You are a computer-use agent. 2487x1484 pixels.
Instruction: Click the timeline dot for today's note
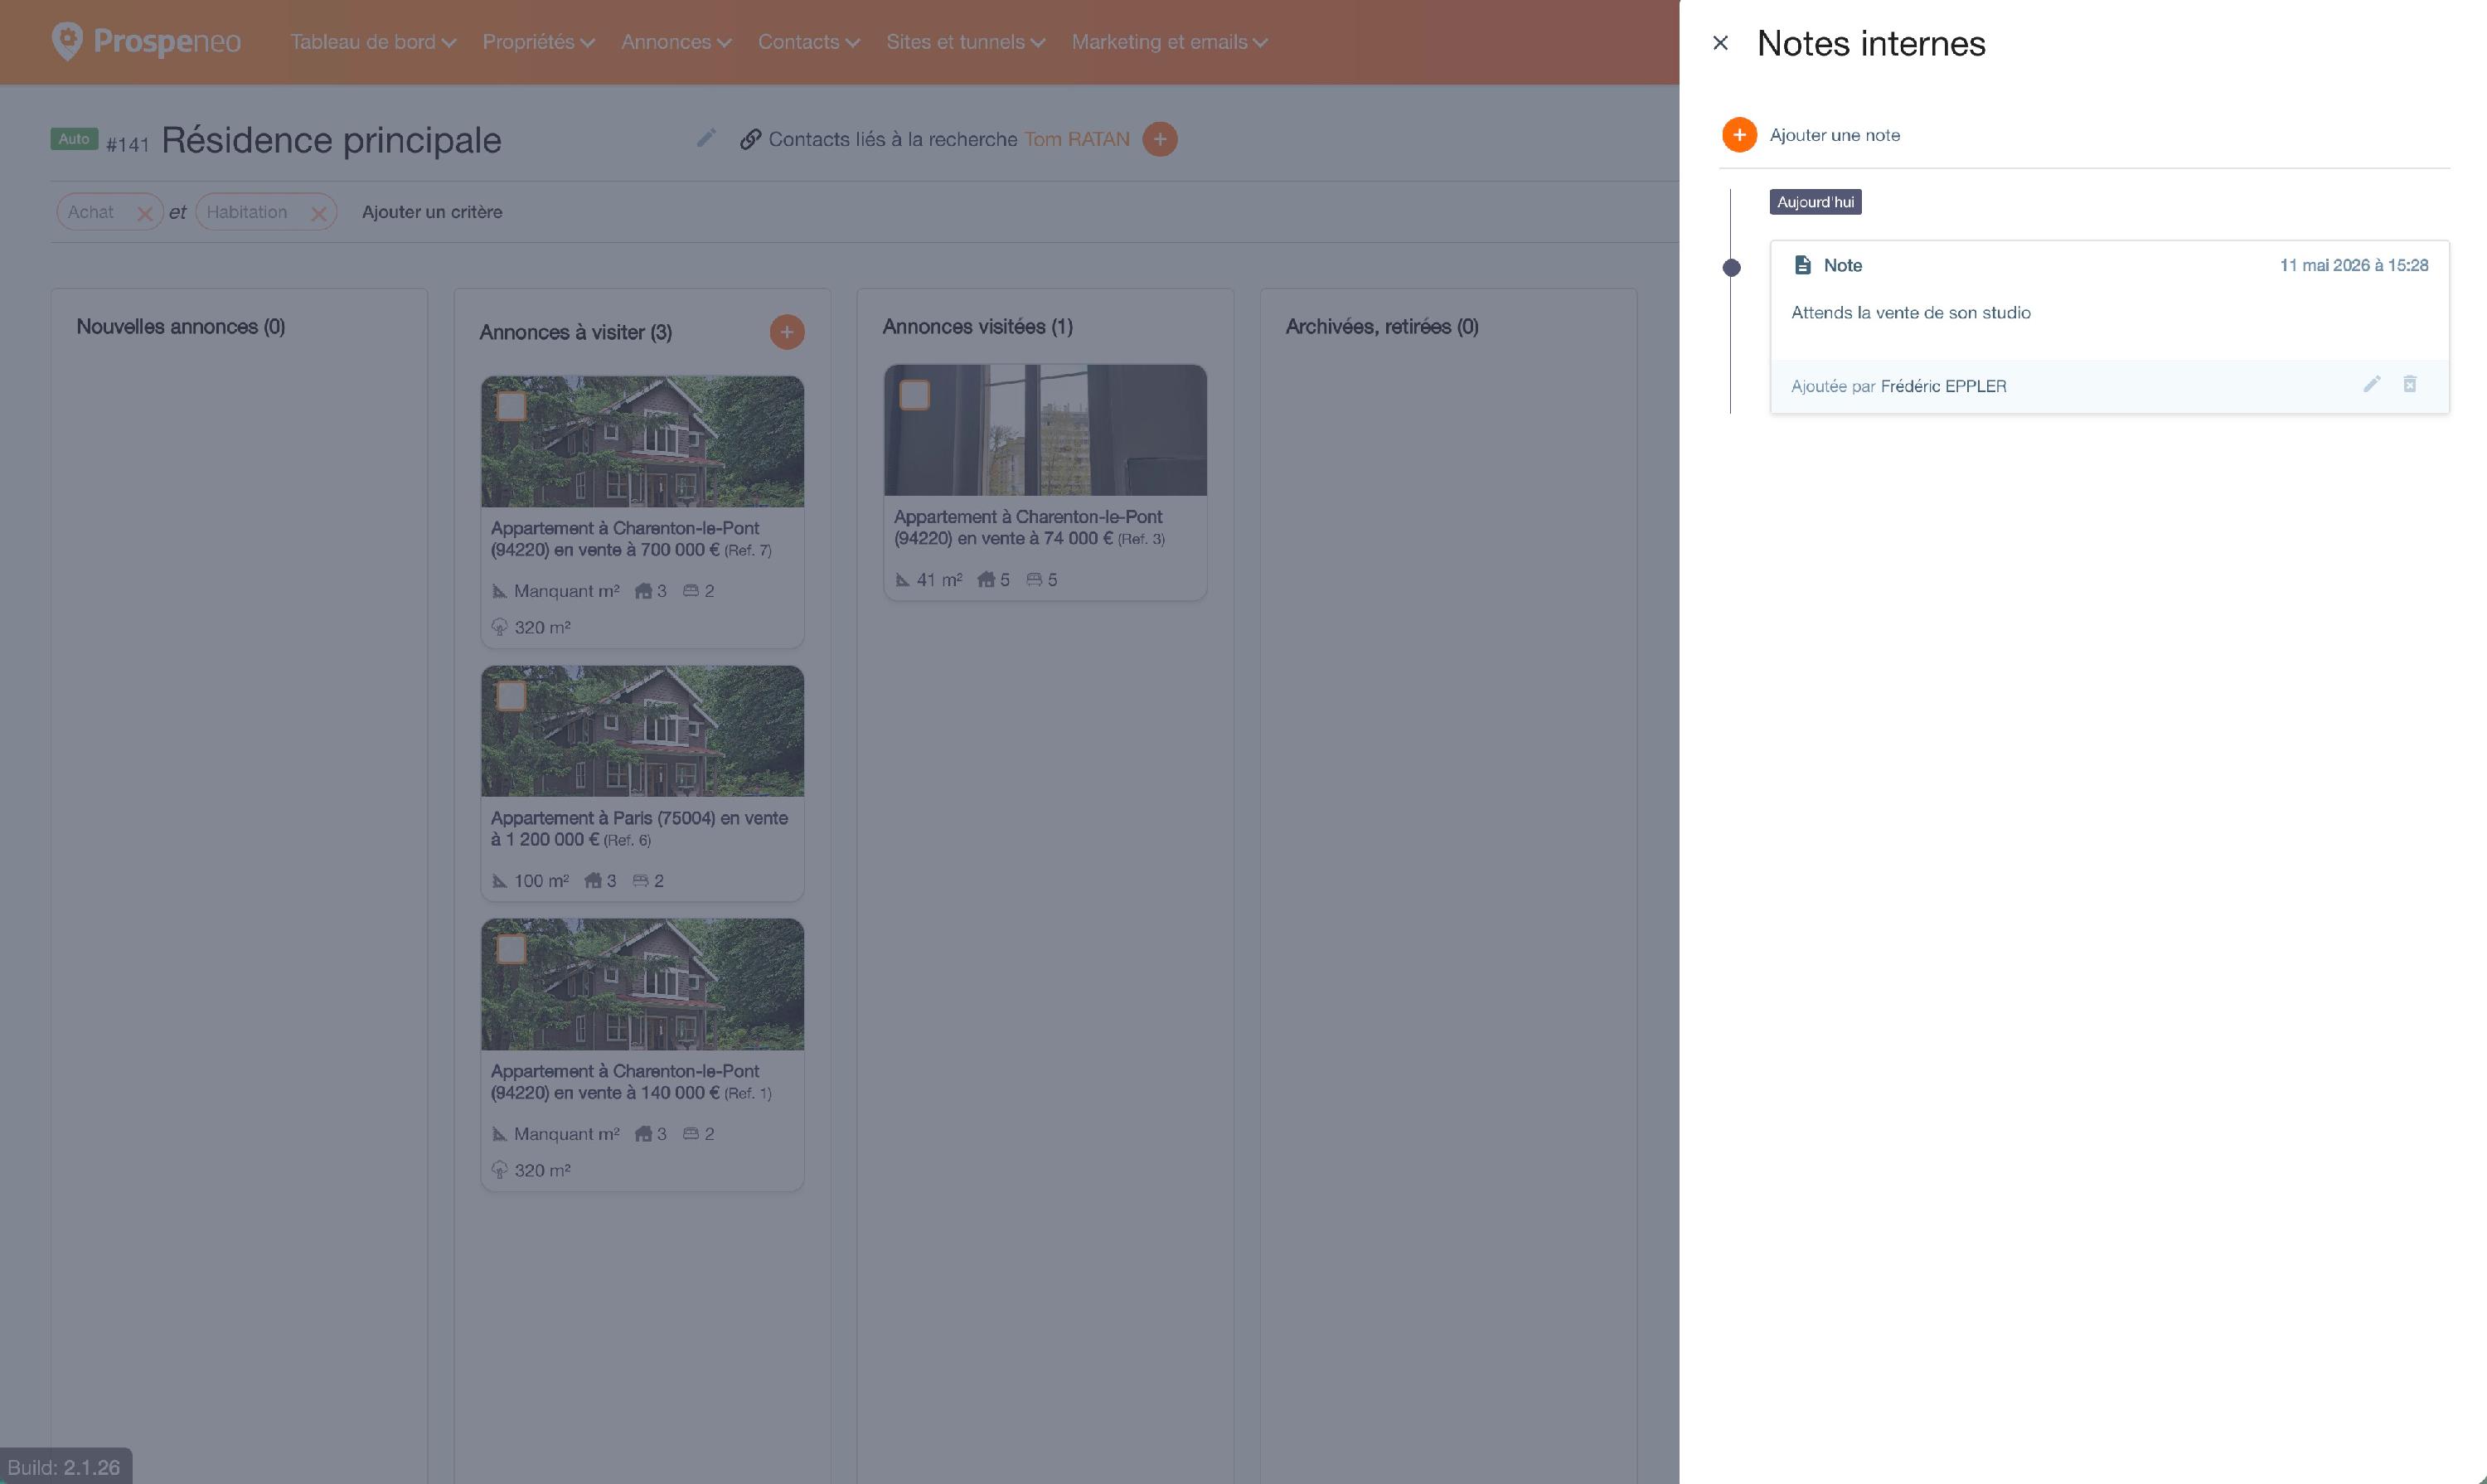click(x=1732, y=267)
